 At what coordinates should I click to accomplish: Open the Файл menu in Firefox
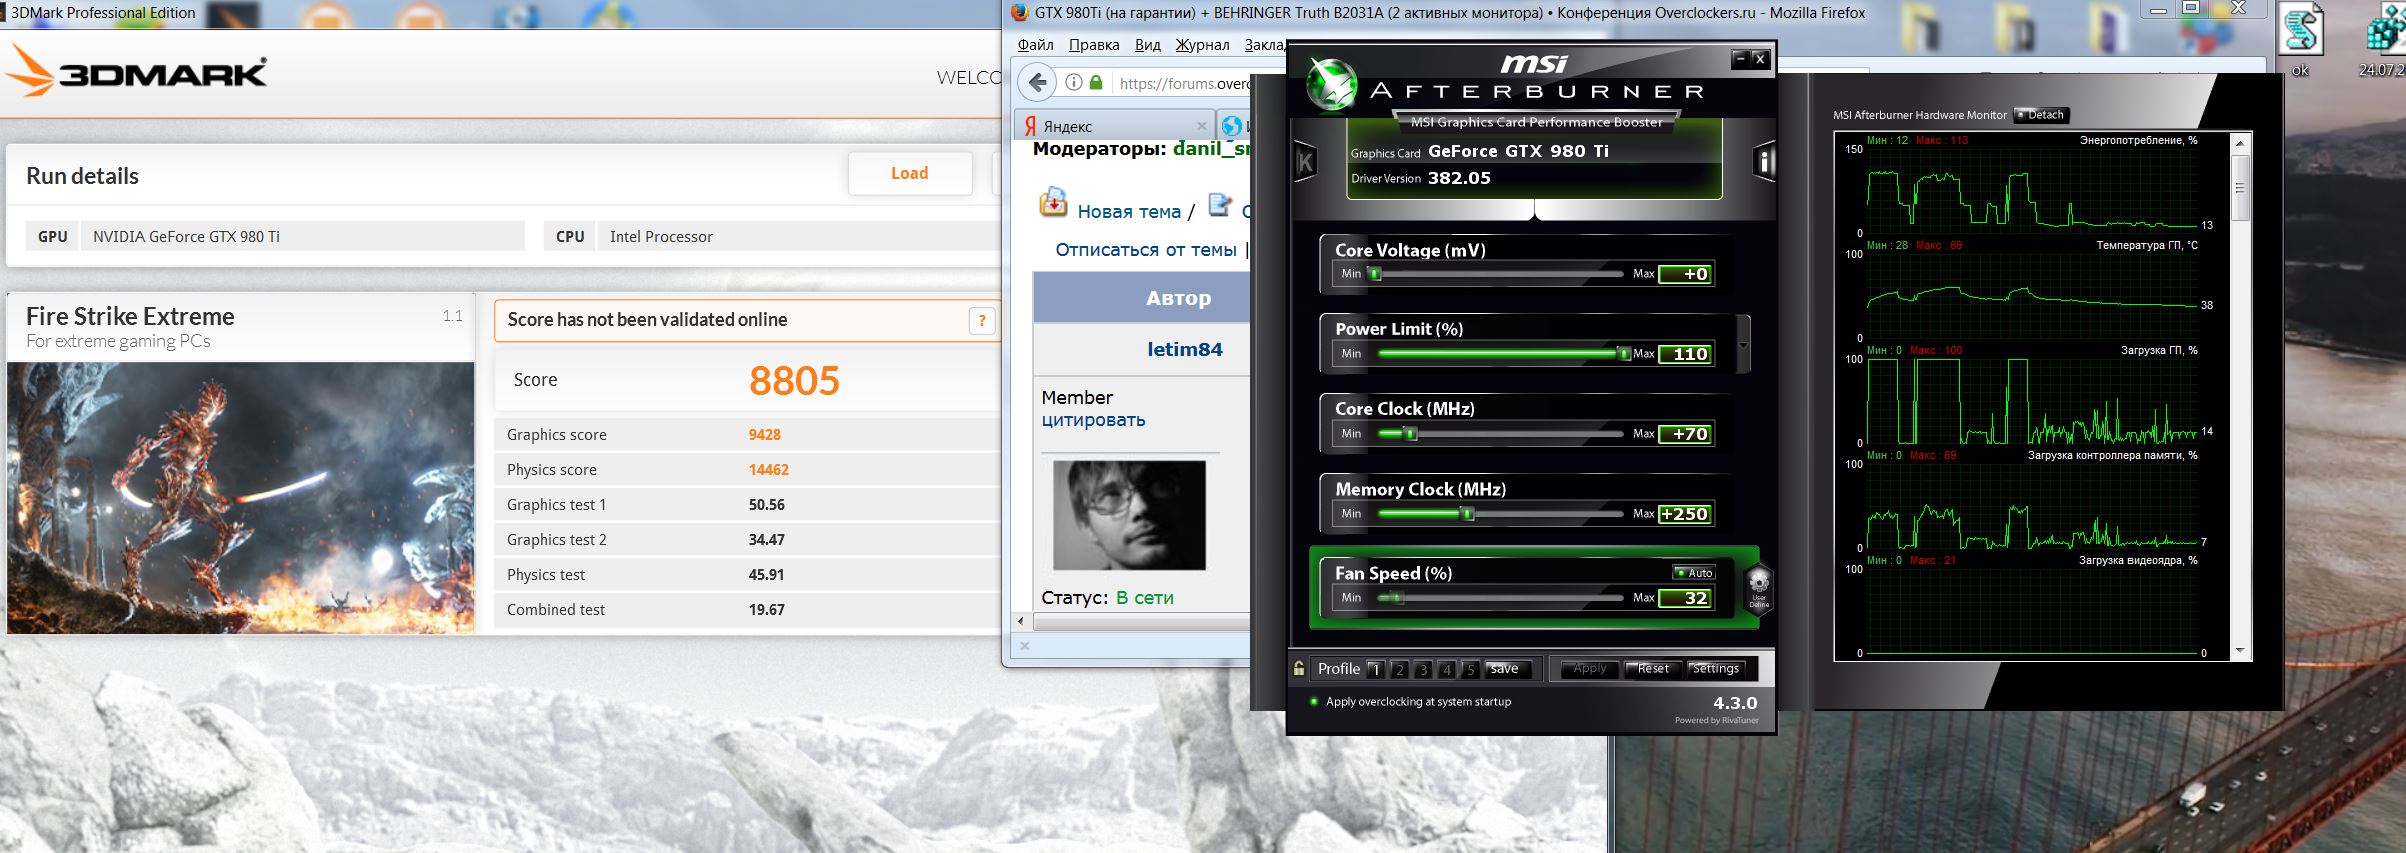click(x=1036, y=45)
